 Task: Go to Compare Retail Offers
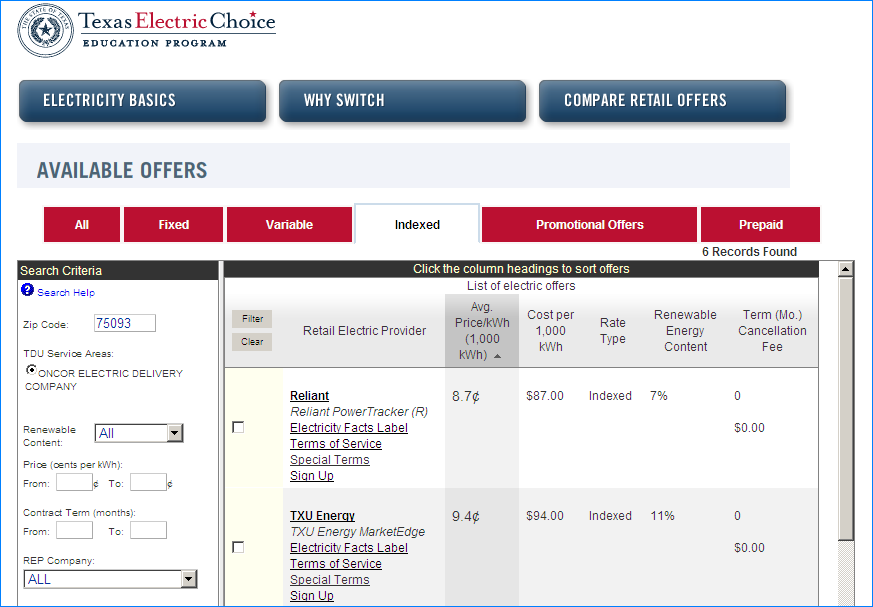pos(663,101)
